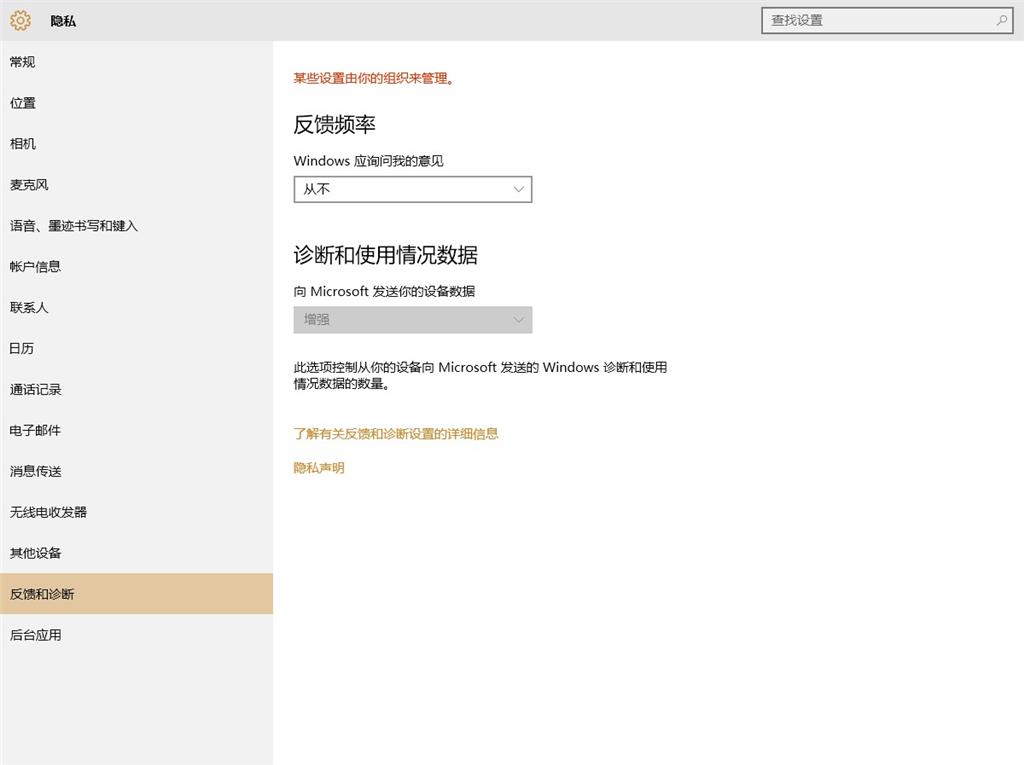Screen dimensions: 1024x765
Task: Select 其他设备 in the sidebar
Action: 136,553
